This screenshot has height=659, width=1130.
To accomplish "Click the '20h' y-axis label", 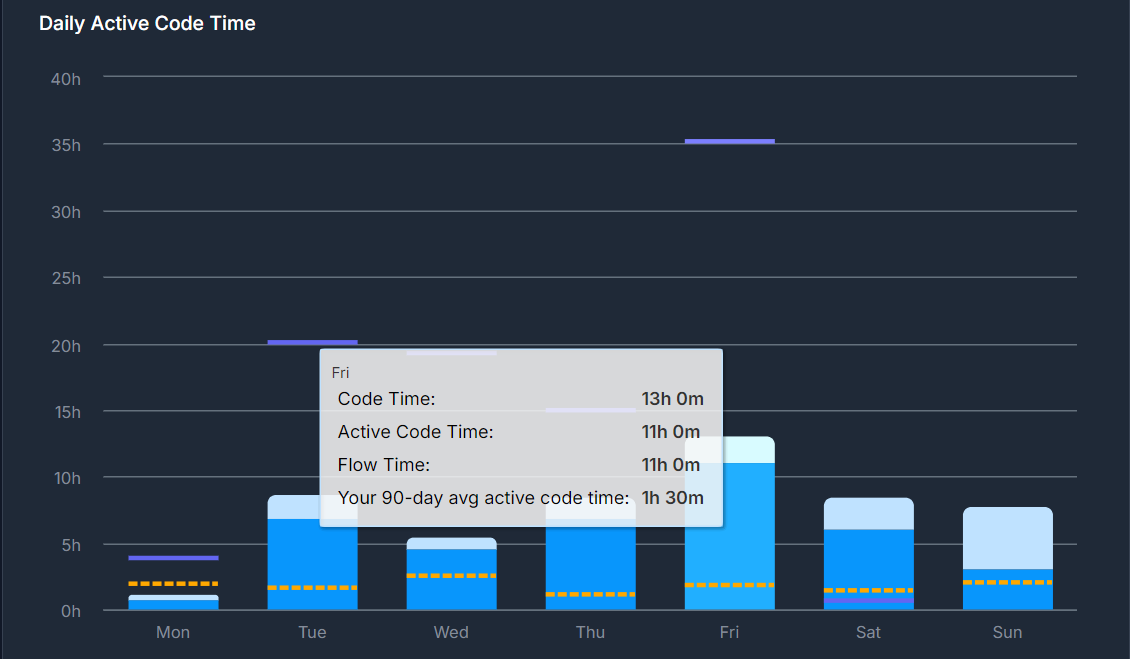I will pos(66,346).
